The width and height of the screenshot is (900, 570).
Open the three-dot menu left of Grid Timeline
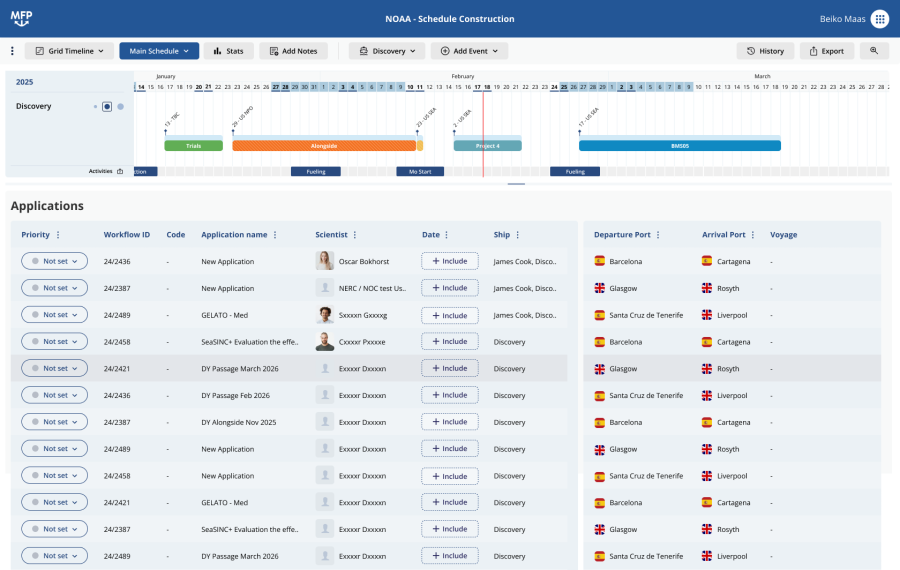[x=12, y=51]
